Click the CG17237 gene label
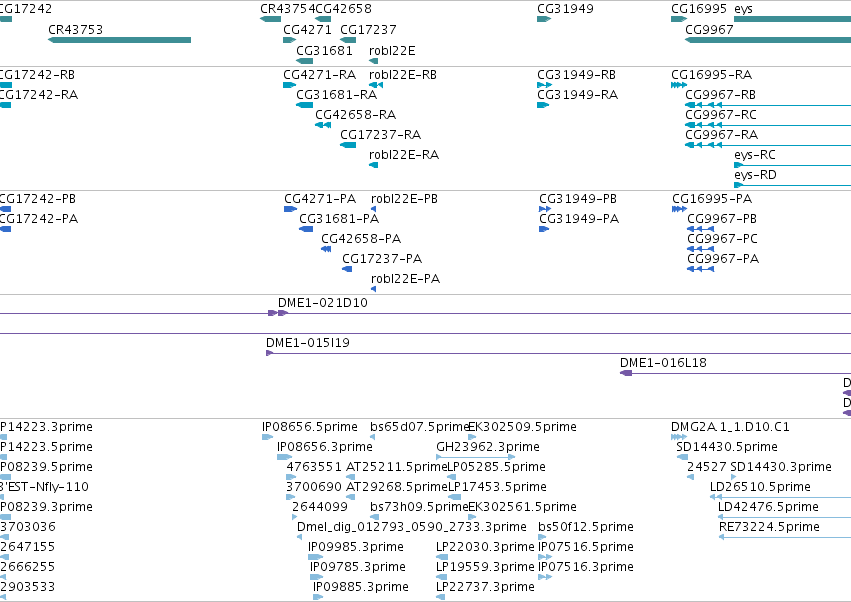 368,30
